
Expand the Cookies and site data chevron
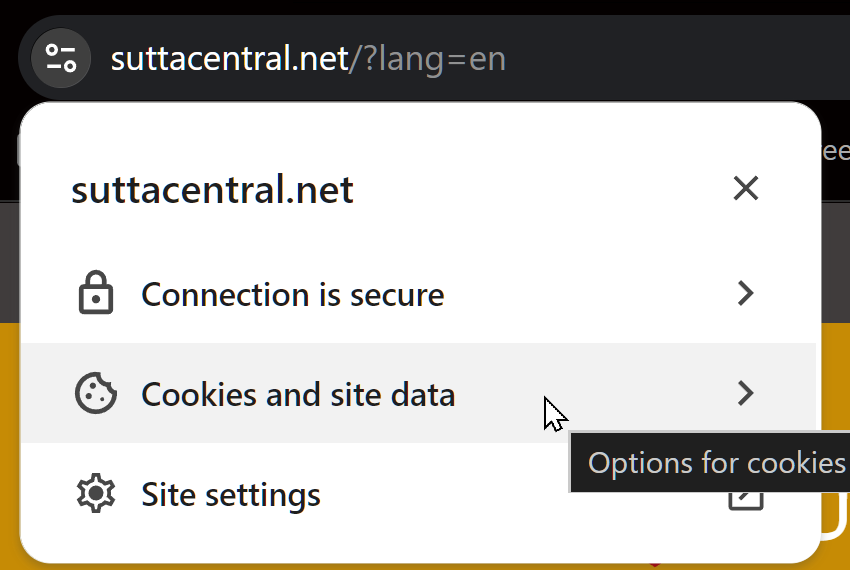click(x=745, y=393)
